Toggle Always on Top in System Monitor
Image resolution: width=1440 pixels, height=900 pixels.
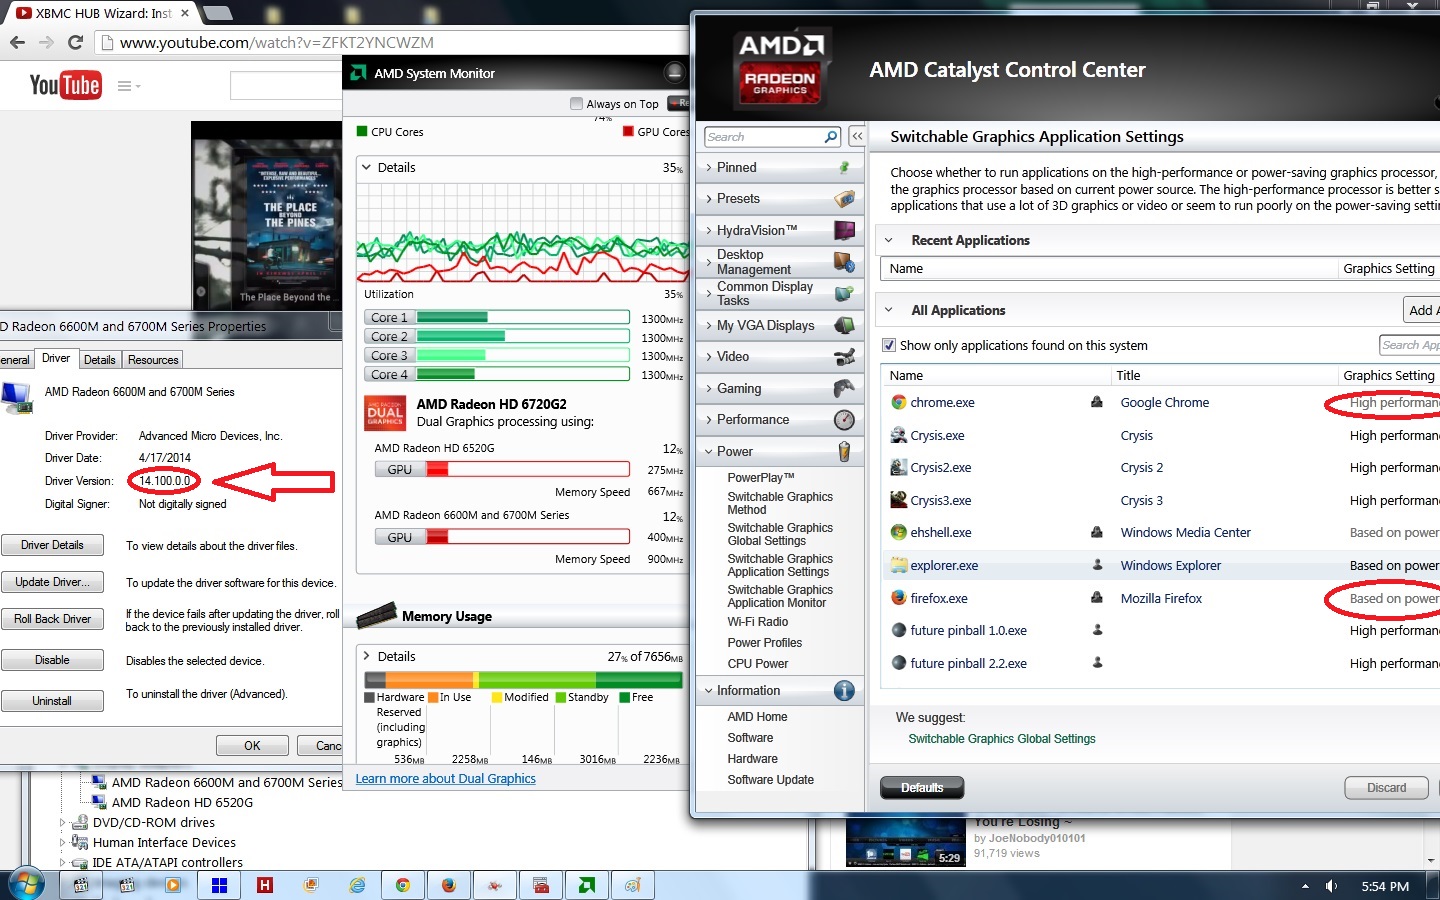(x=576, y=103)
